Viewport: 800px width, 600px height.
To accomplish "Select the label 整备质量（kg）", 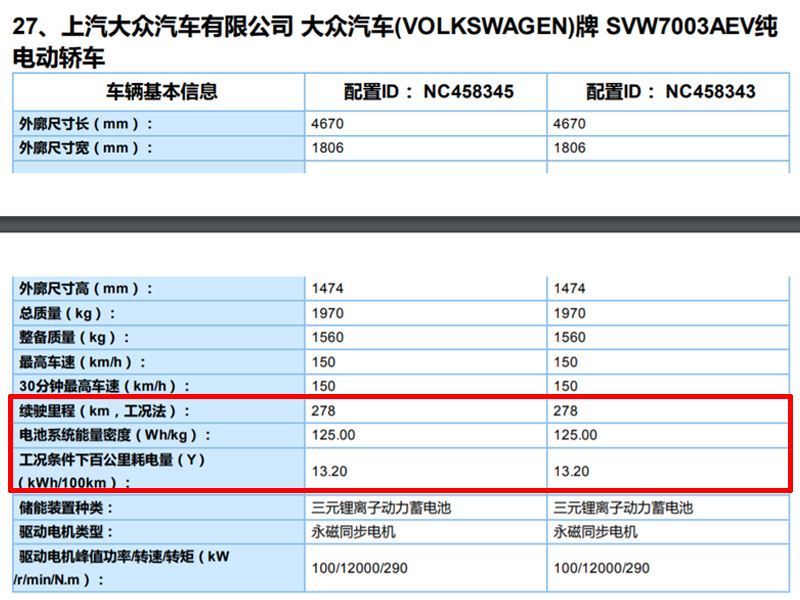I will tap(74, 337).
